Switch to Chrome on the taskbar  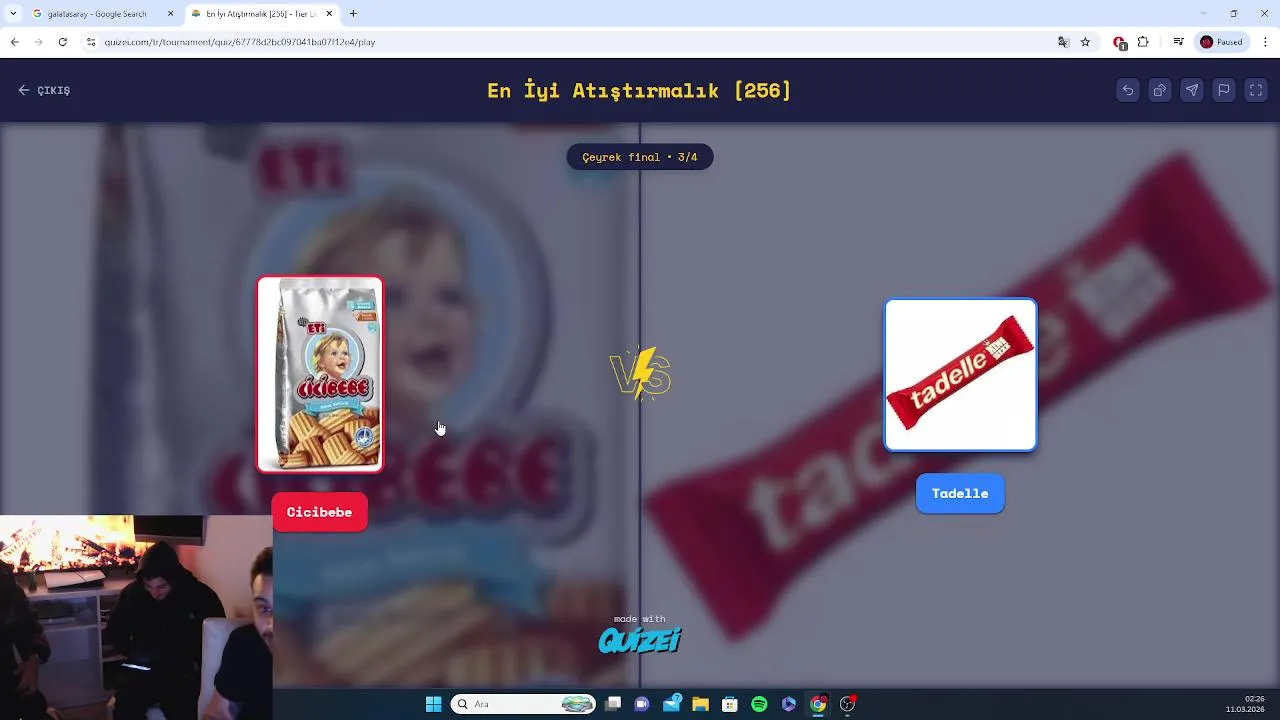818,704
